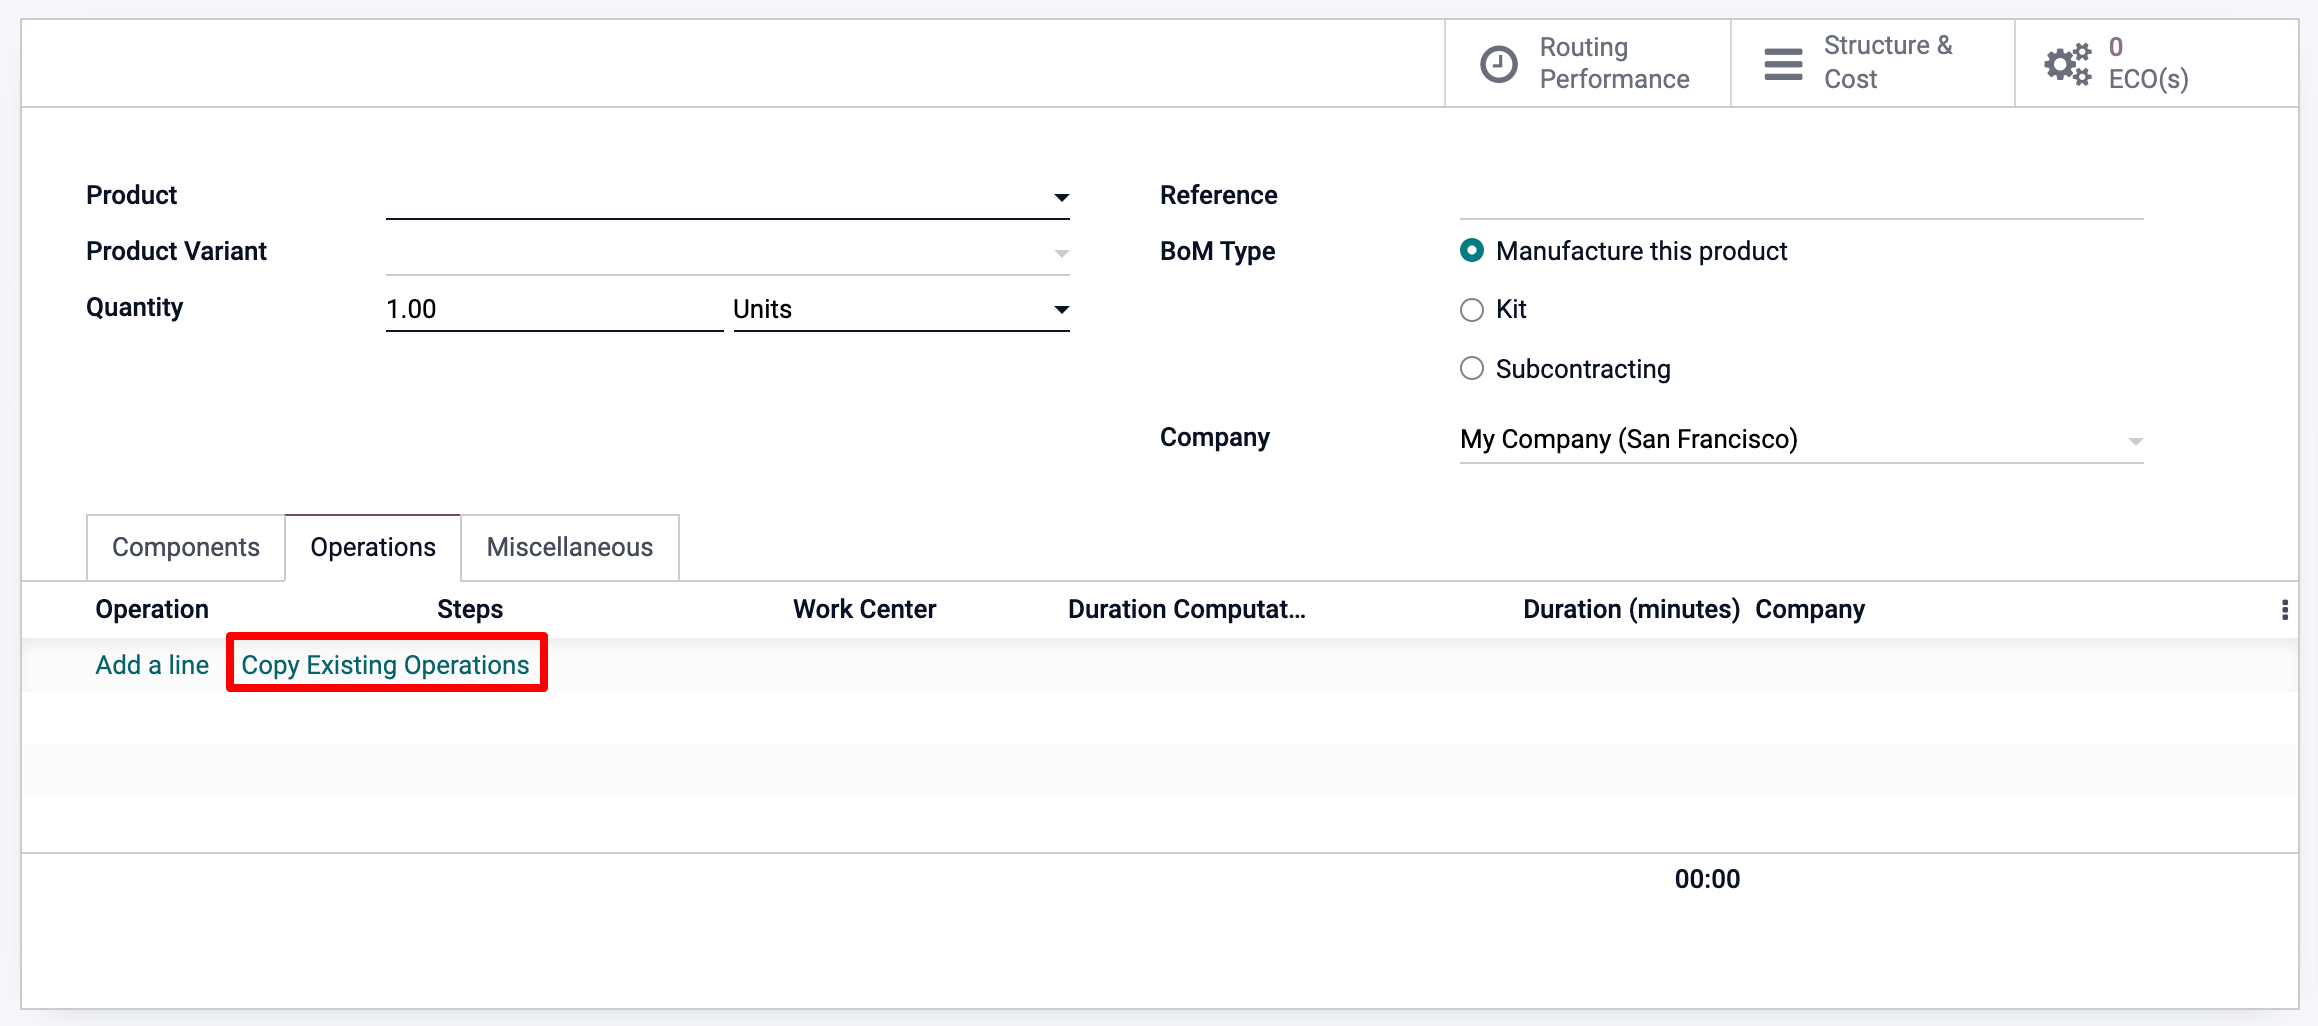Switch to the Miscellaneous tab
This screenshot has width=2318, height=1026.
pyautogui.click(x=569, y=547)
